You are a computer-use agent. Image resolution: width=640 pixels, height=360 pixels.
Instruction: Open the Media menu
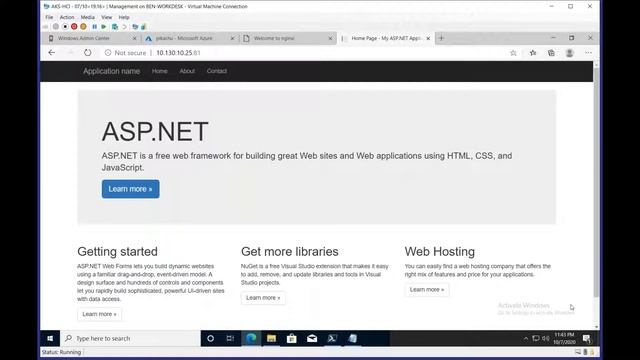87,17
